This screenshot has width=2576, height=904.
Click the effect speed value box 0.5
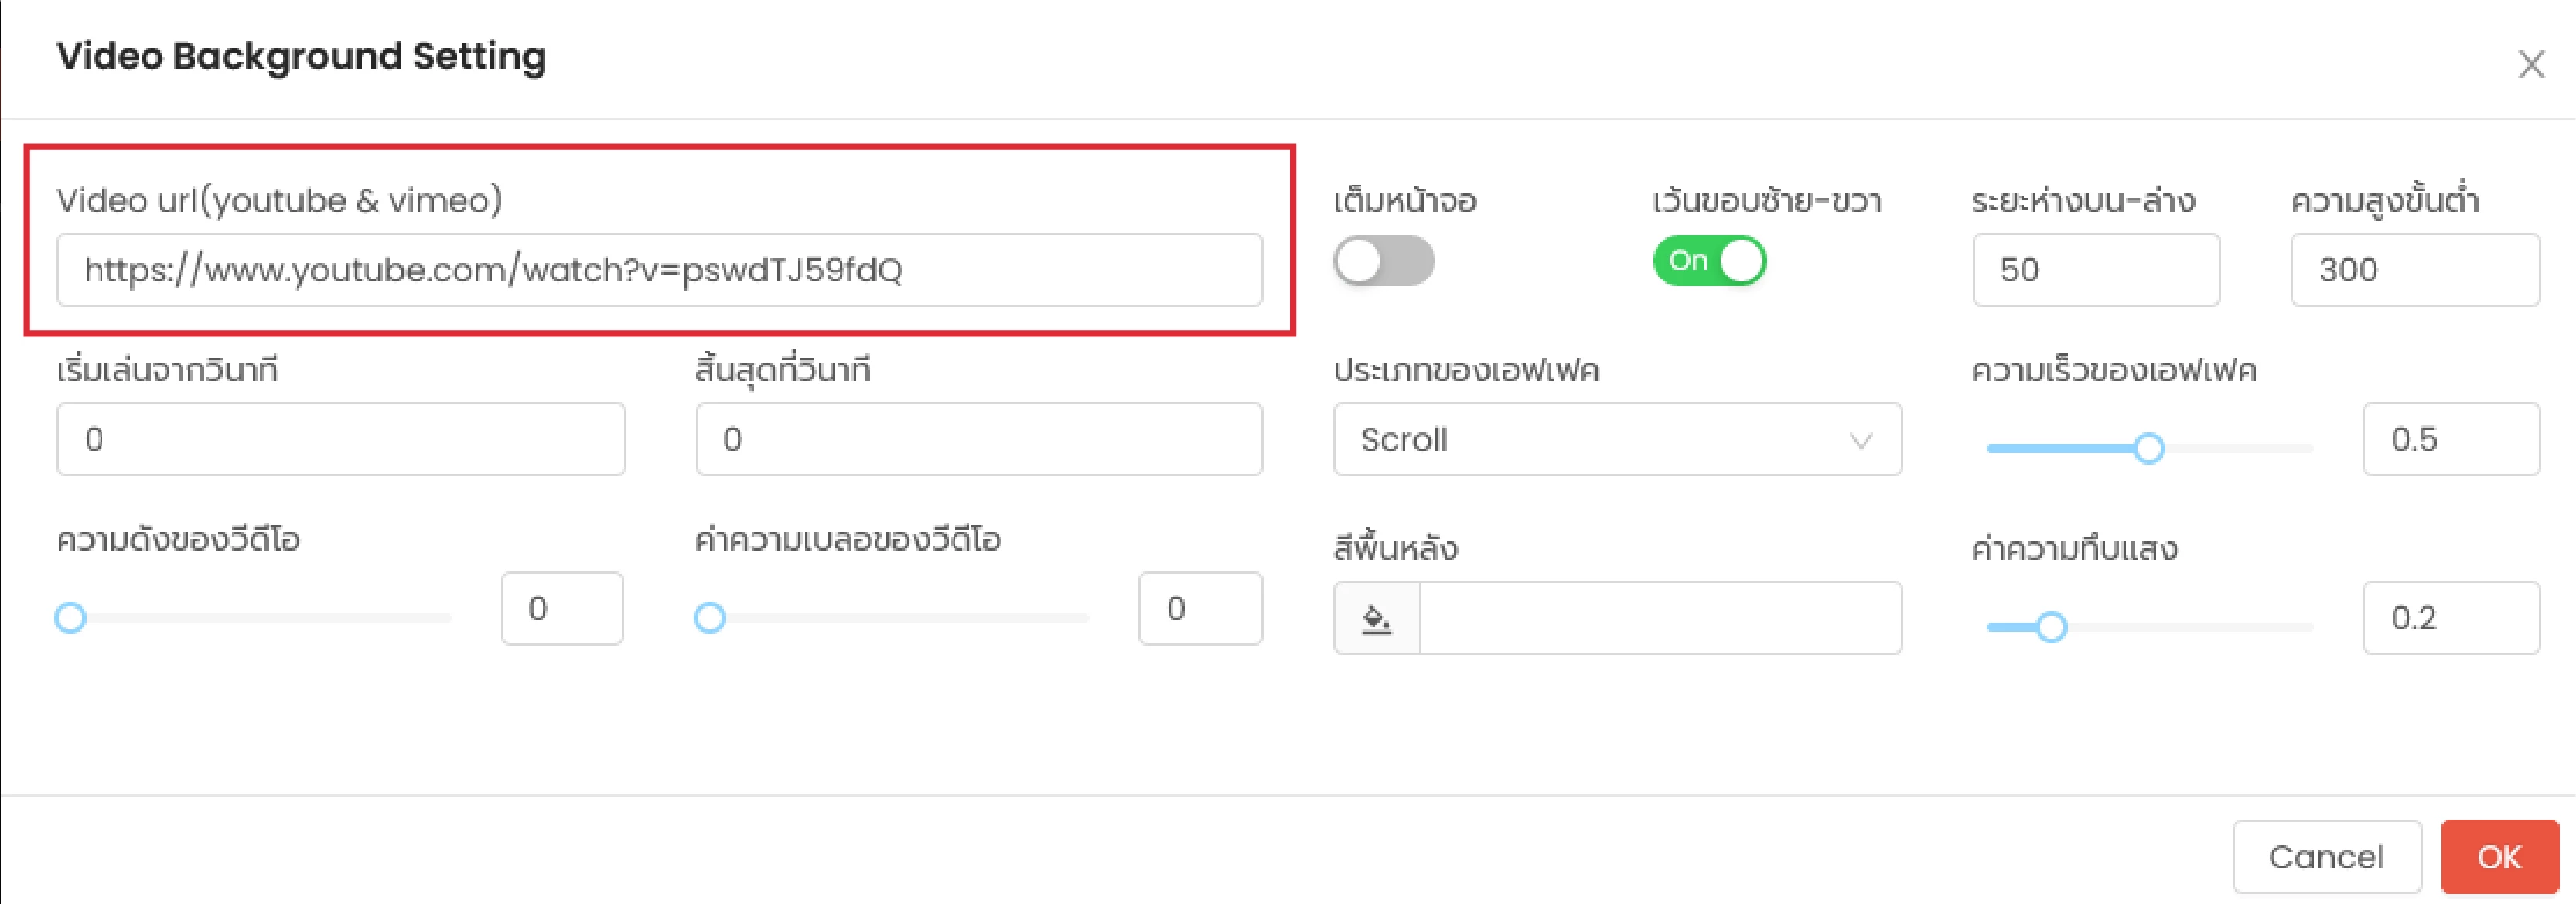[2451, 439]
